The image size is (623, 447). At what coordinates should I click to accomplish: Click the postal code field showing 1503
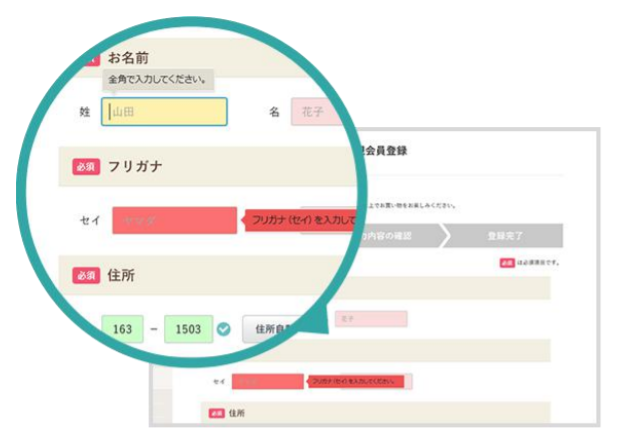point(189,328)
